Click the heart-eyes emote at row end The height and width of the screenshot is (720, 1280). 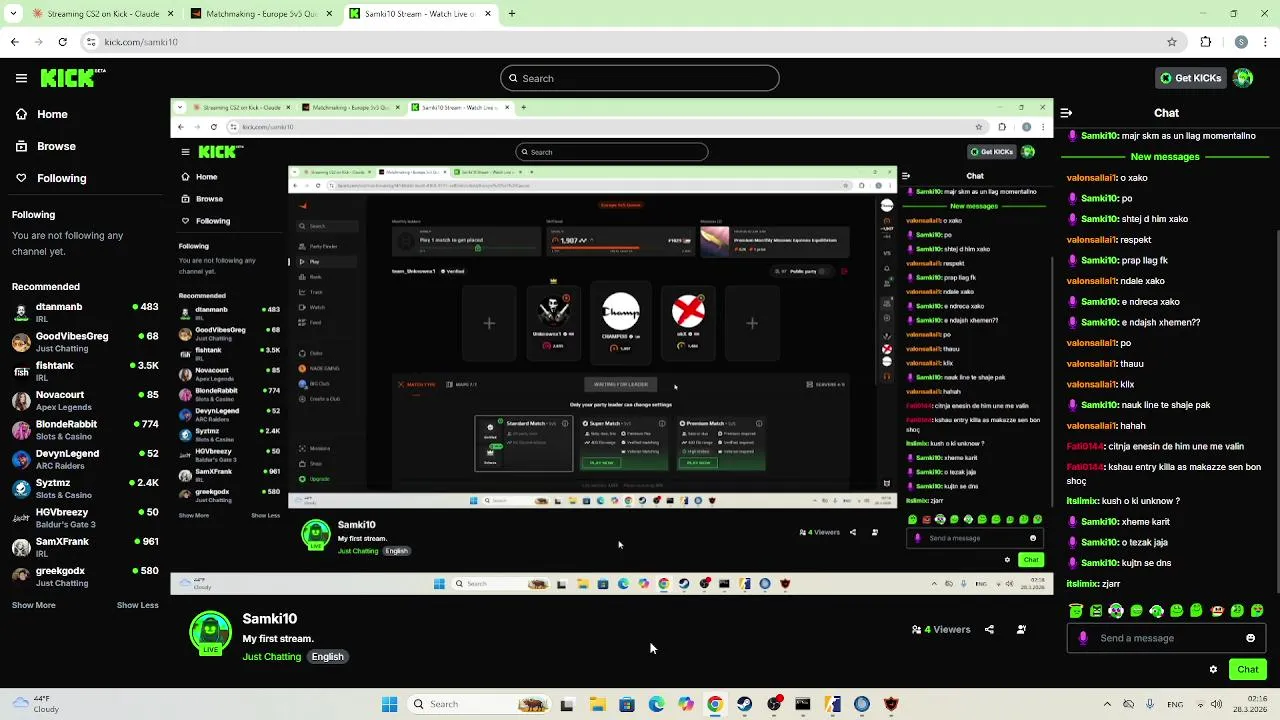tap(1257, 610)
